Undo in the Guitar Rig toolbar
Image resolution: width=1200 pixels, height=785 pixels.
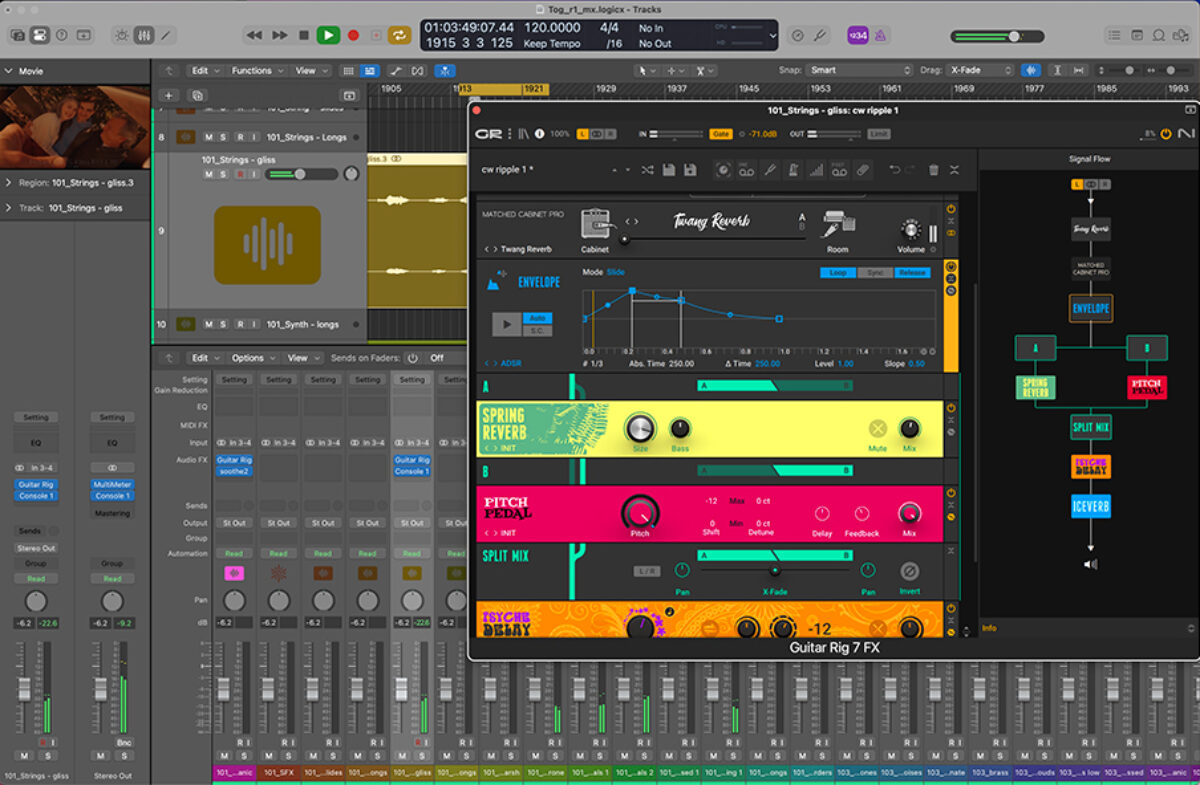[x=895, y=170]
